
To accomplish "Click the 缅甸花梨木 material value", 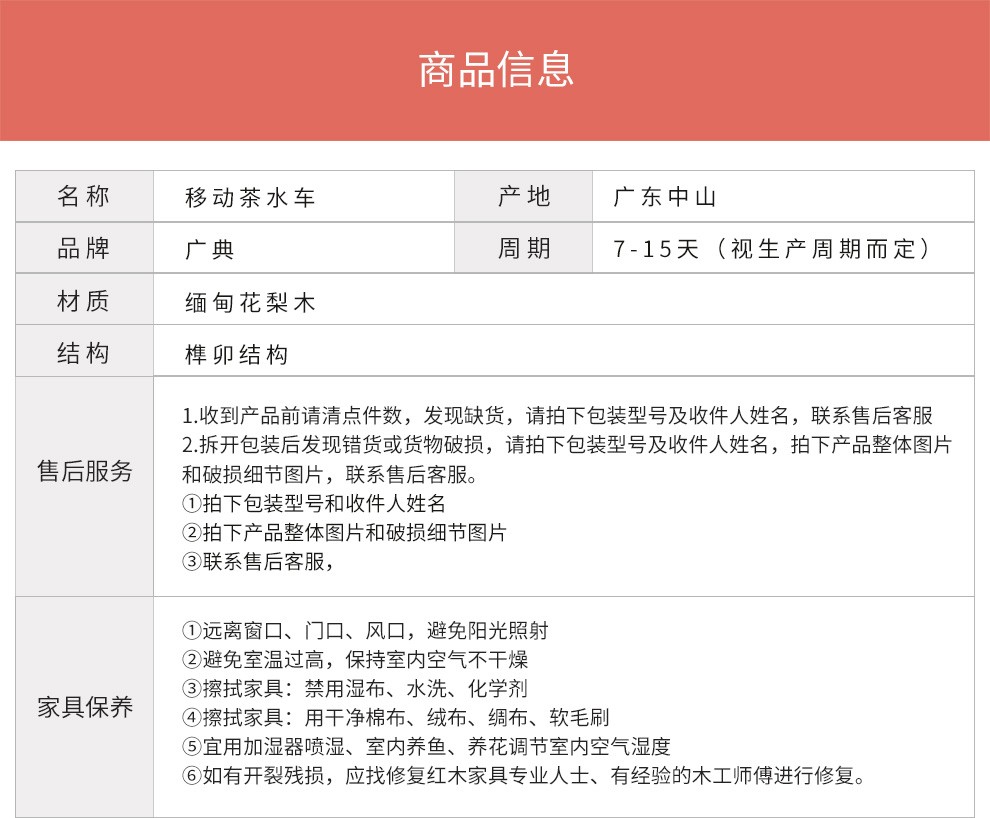I will pos(251,302).
